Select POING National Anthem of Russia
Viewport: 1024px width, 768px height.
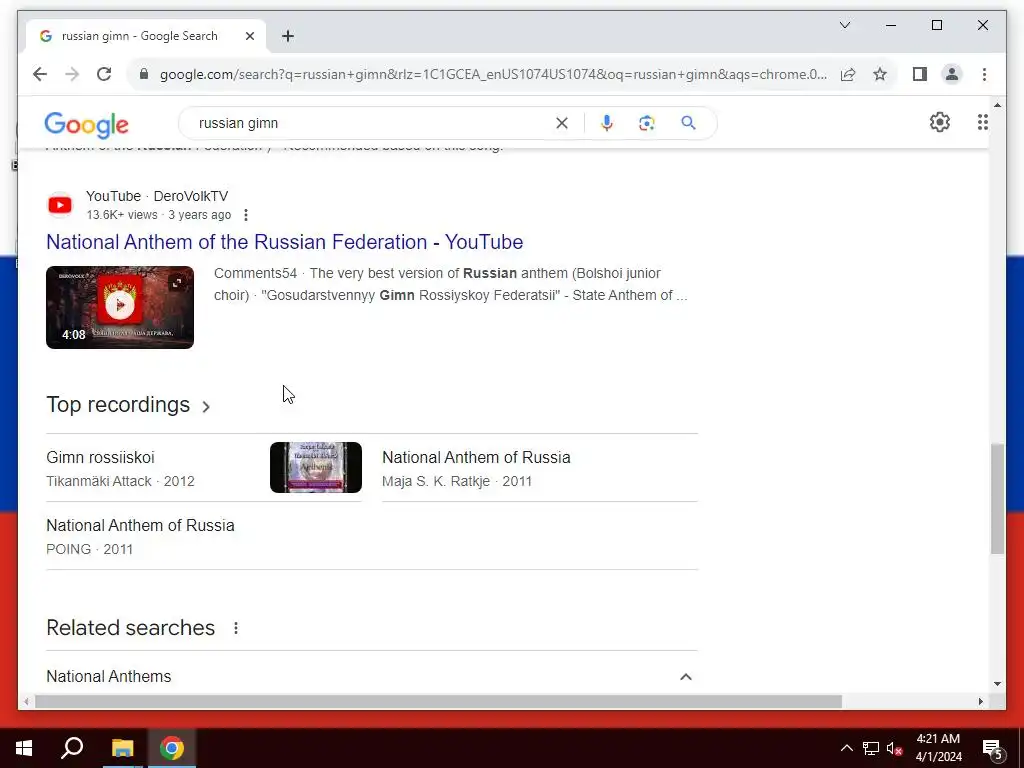[x=140, y=536]
